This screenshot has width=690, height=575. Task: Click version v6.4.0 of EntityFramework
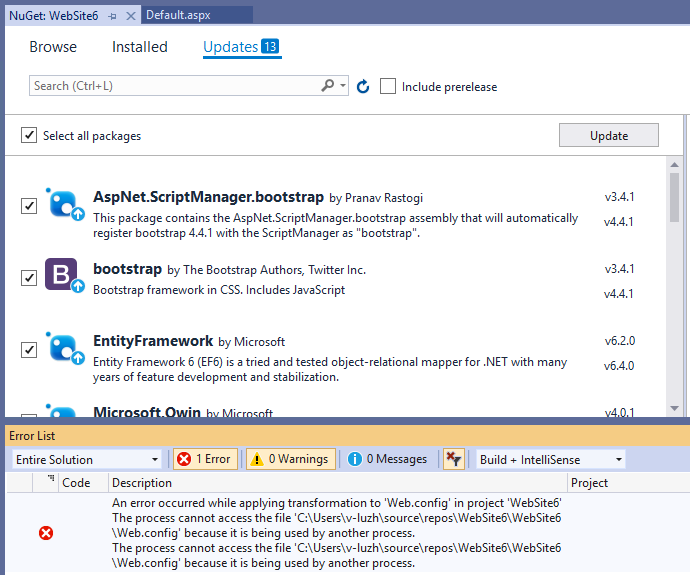619,366
